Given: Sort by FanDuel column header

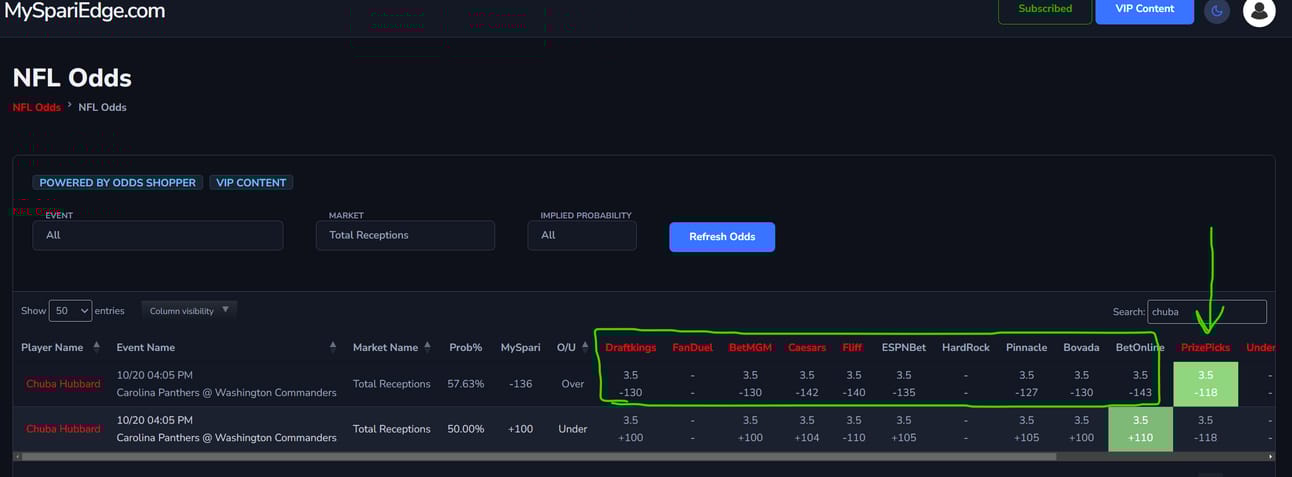Looking at the screenshot, I should click(x=693, y=347).
